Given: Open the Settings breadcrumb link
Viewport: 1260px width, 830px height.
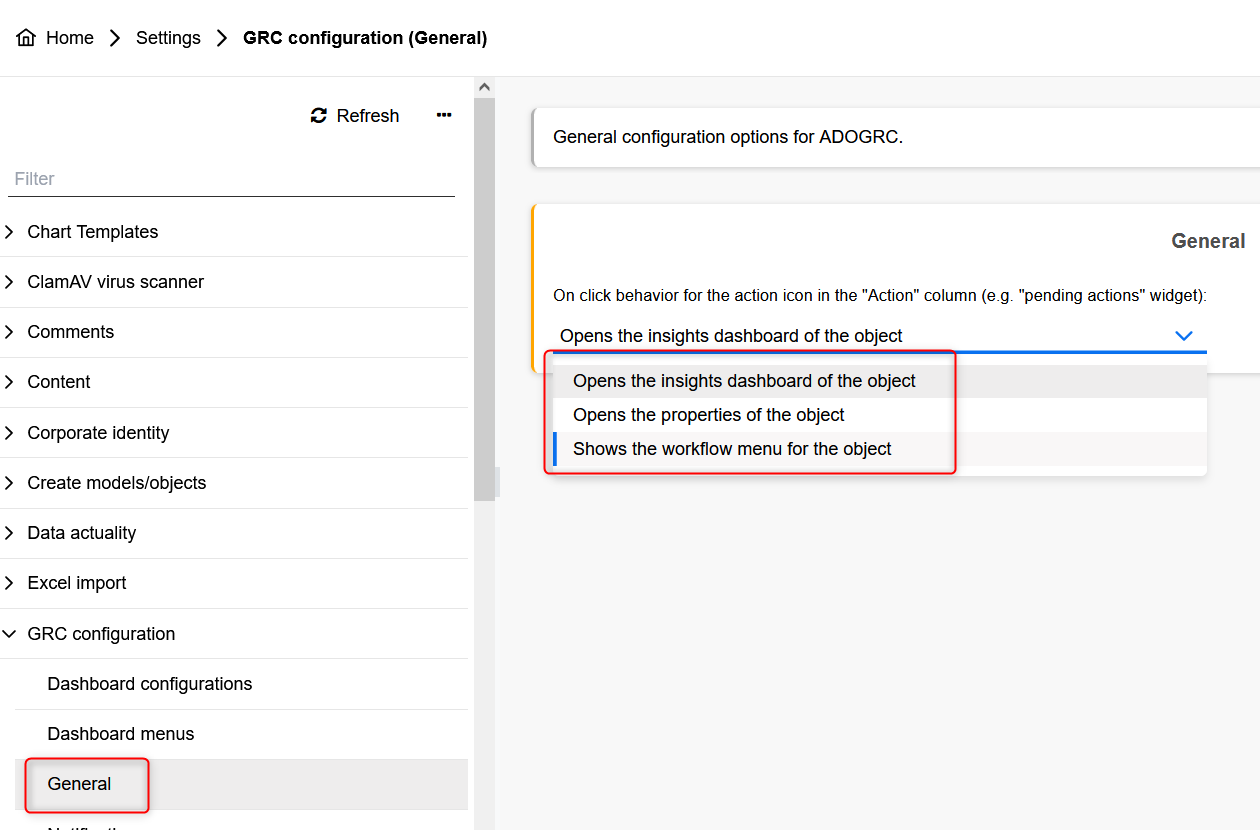Looking at the screenshot, I should coord(168,38).
